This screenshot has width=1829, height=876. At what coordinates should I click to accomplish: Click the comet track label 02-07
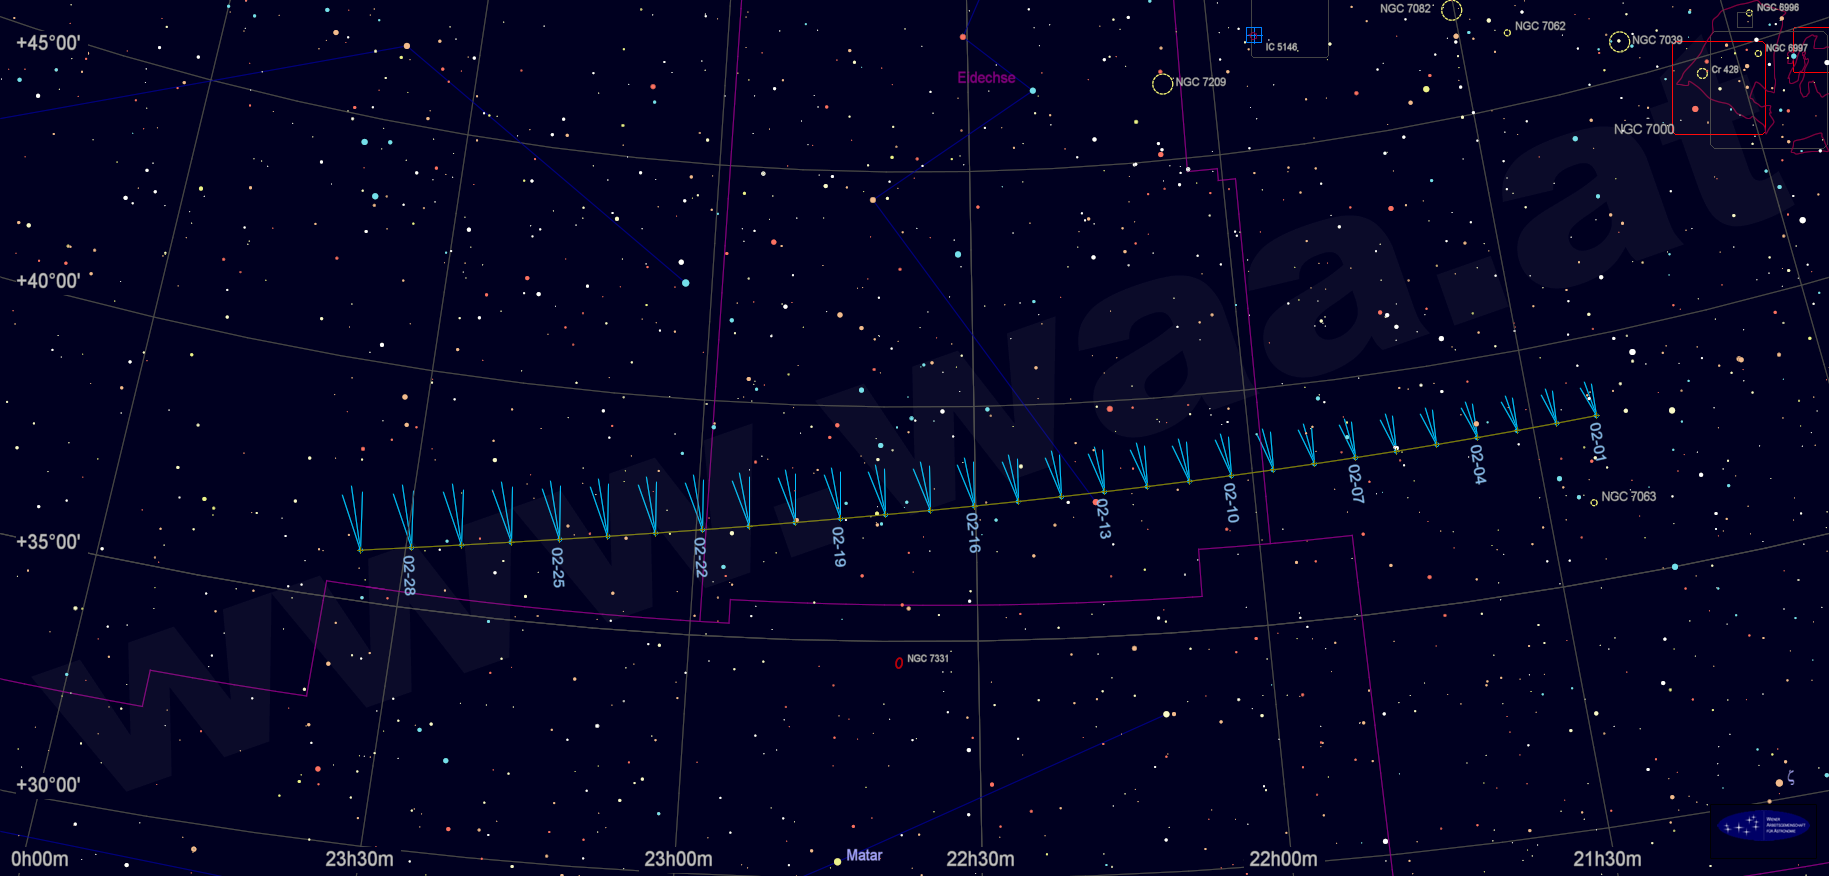(1356, 483)
